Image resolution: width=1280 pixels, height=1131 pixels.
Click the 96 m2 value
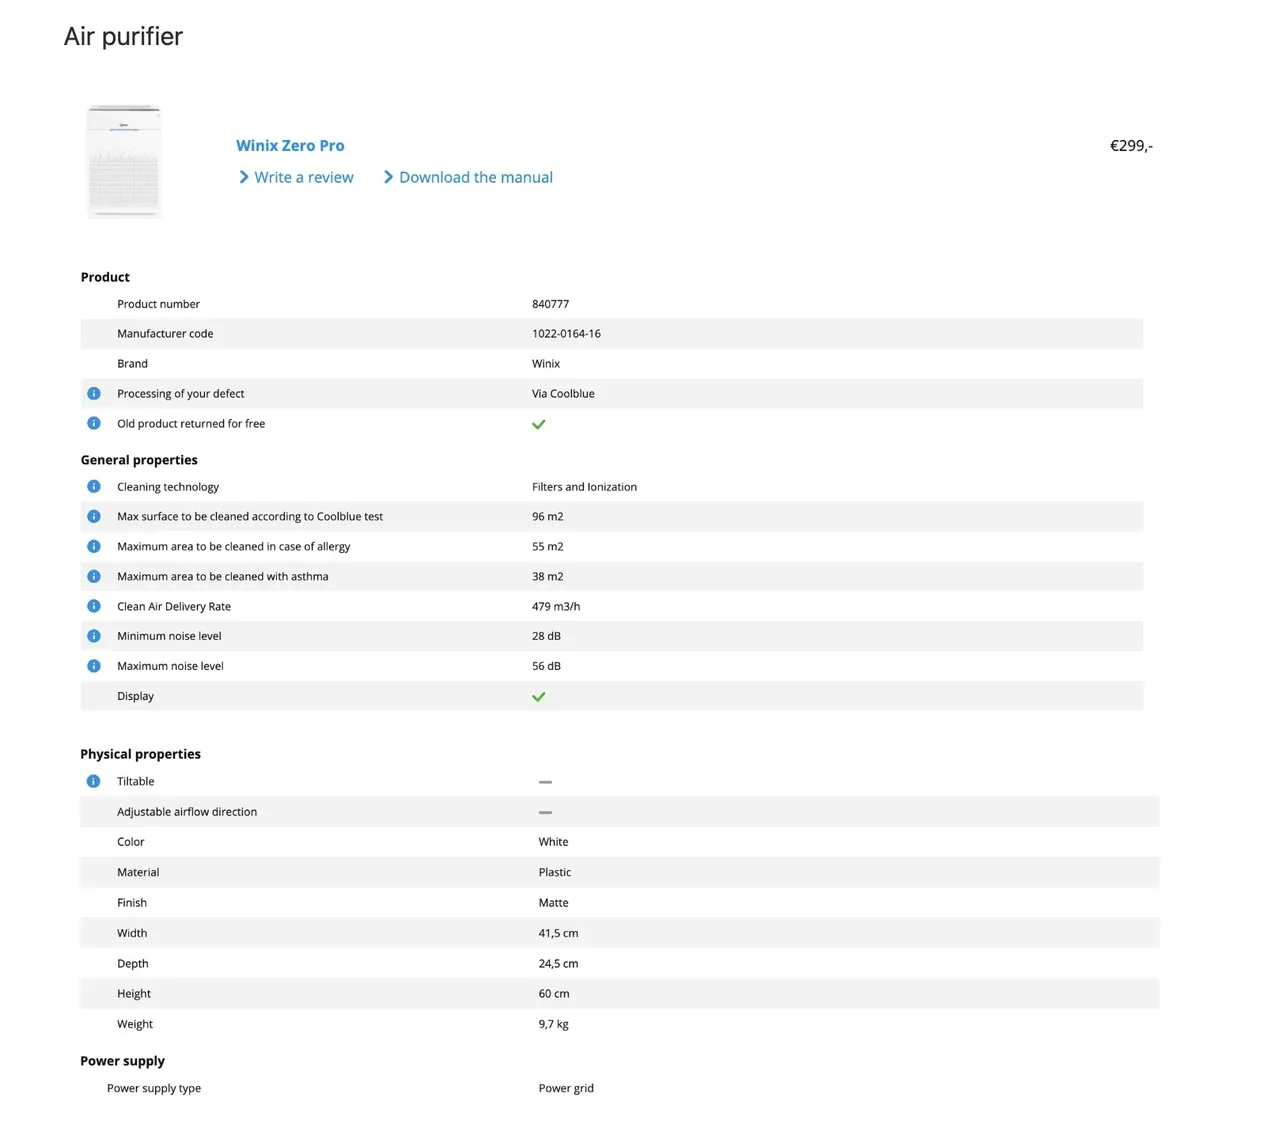(x=548, y=517)
